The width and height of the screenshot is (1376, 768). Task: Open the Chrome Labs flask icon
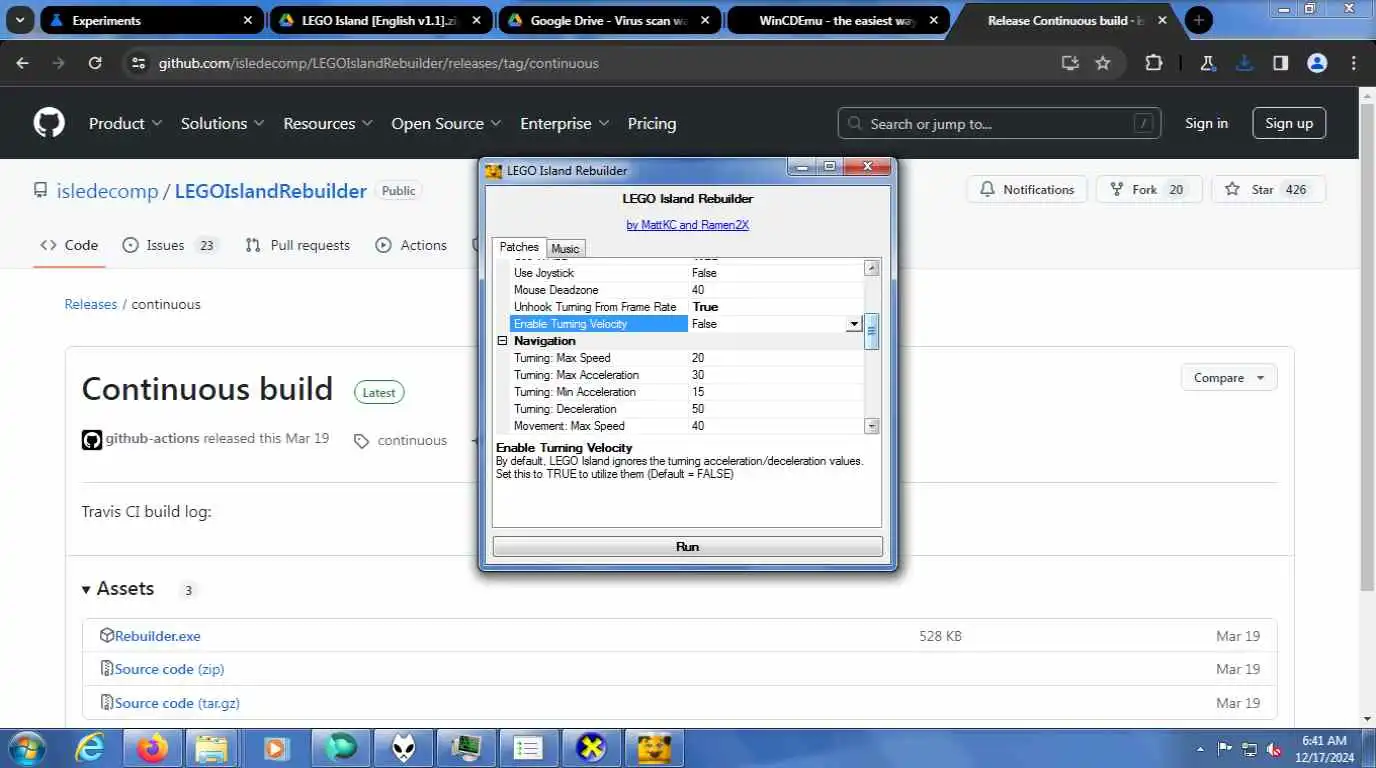point(1207,63)
